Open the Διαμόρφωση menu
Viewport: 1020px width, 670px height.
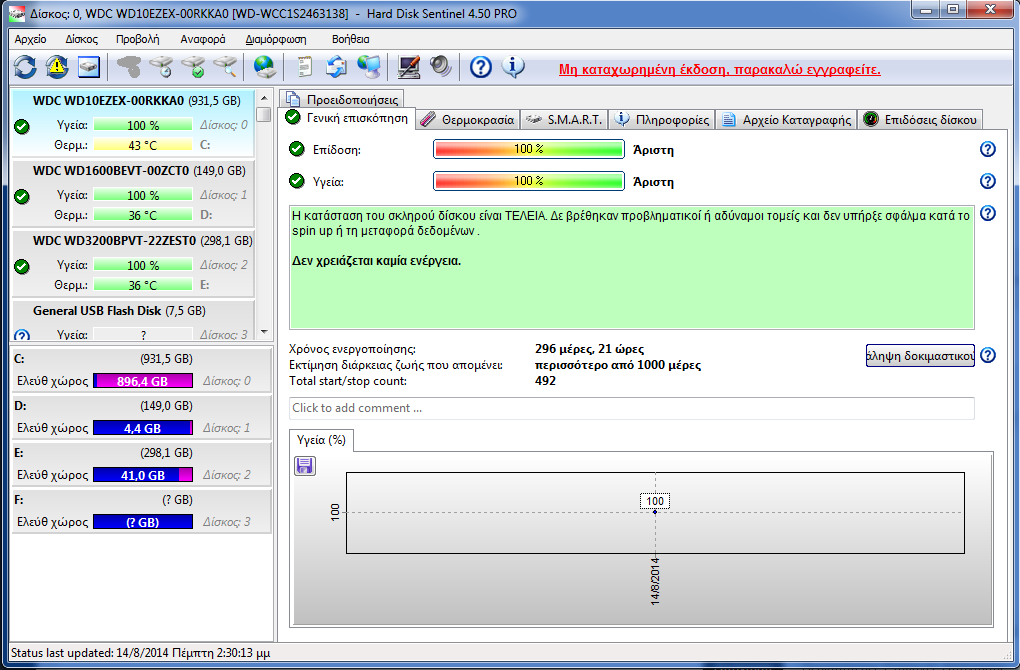(276, 39)
